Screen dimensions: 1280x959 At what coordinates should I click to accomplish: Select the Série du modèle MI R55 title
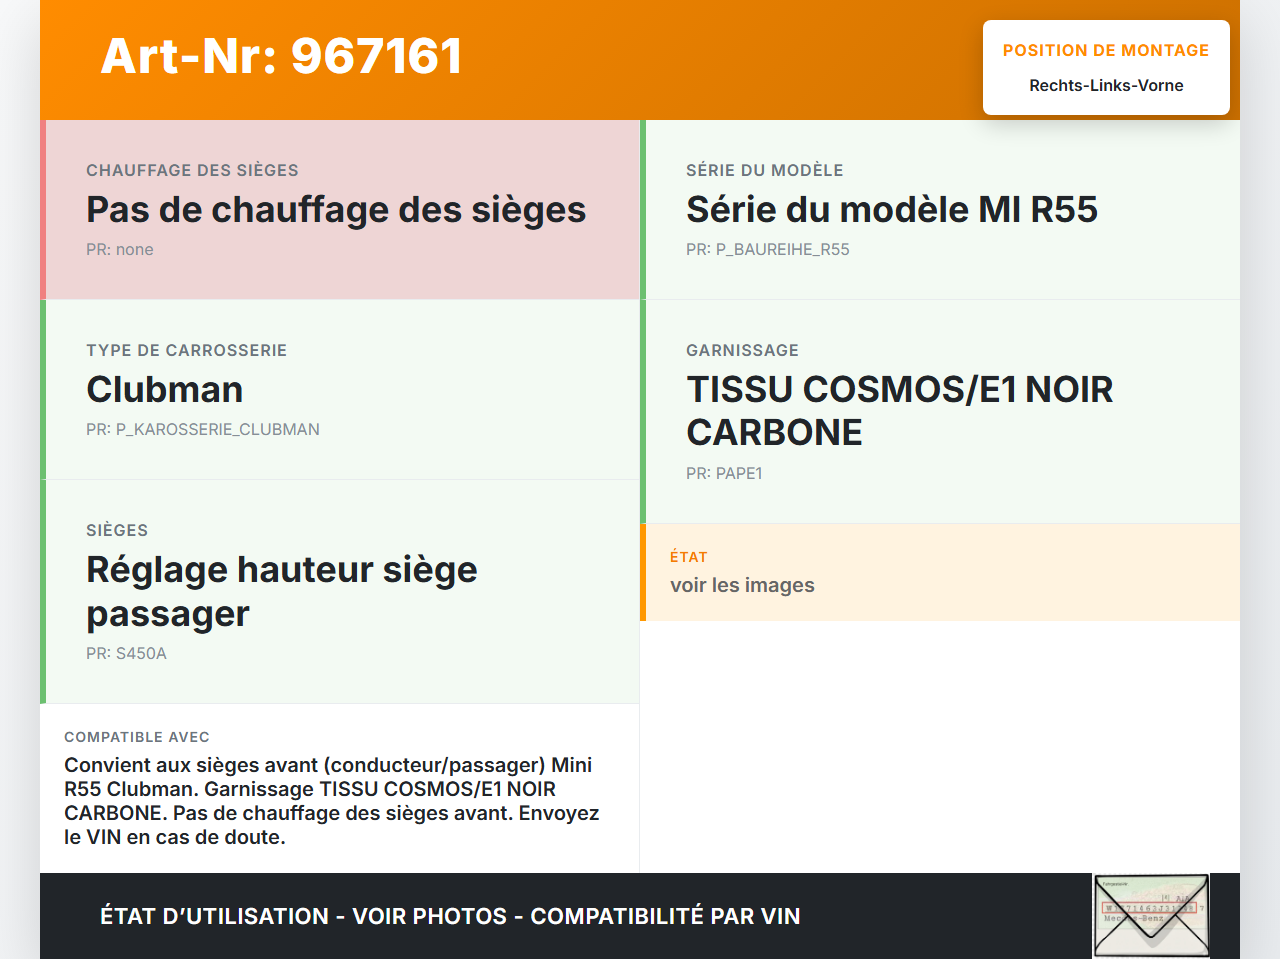click(x=891, y=210)
